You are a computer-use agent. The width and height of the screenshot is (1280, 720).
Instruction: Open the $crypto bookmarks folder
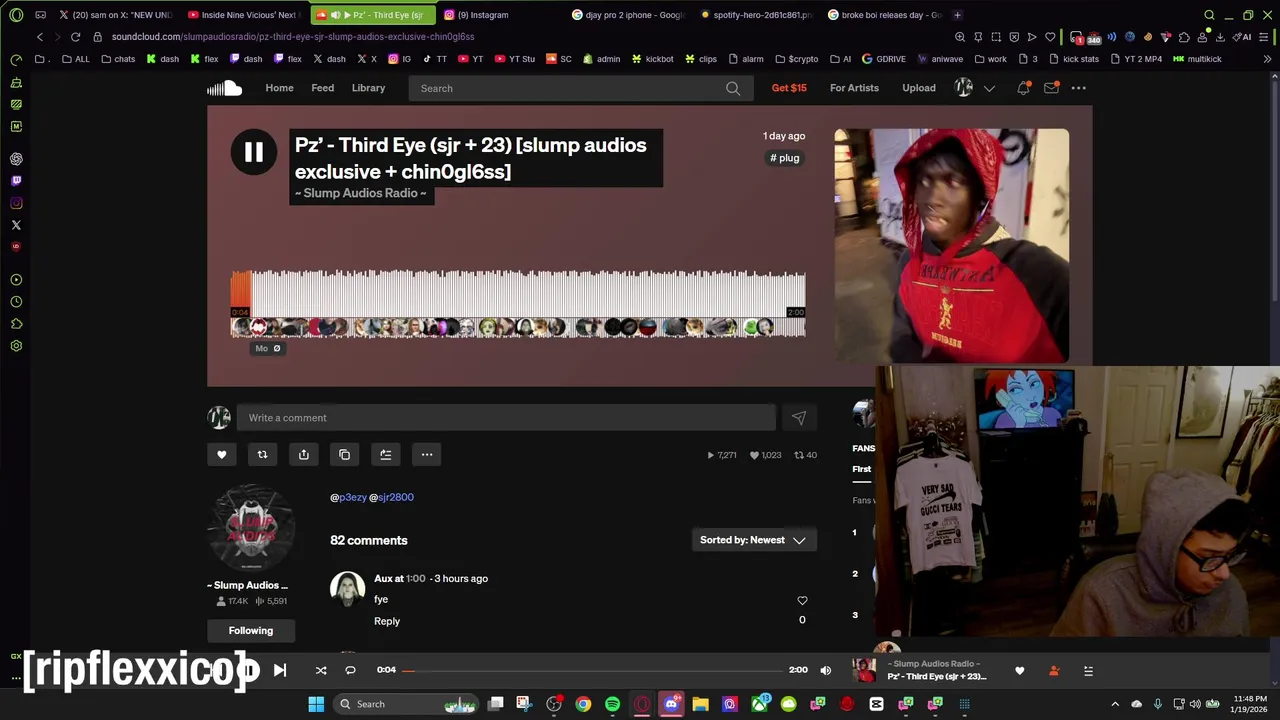796,59
